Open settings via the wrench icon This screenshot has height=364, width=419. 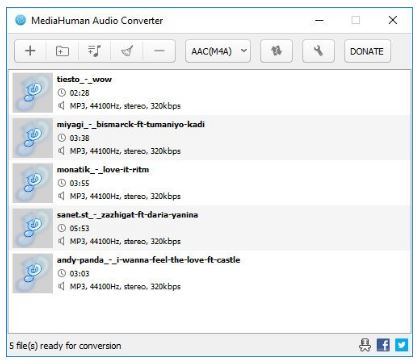coord(318,51)
